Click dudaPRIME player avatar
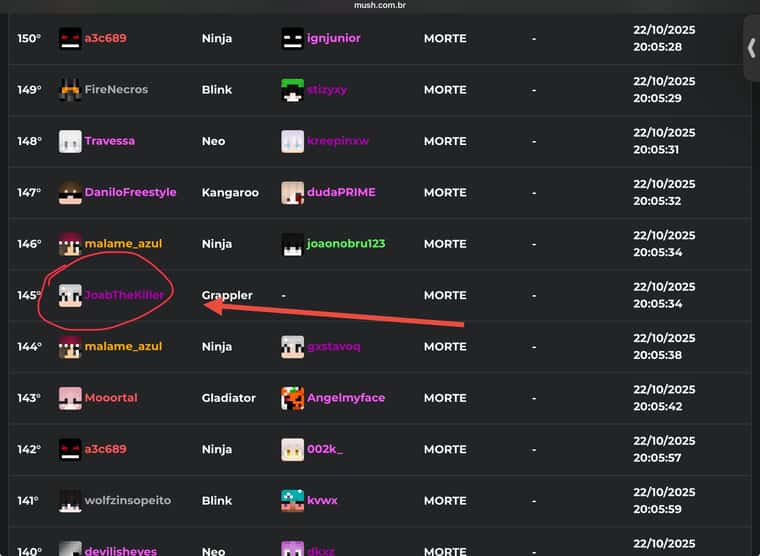 [x=293, y=192]
